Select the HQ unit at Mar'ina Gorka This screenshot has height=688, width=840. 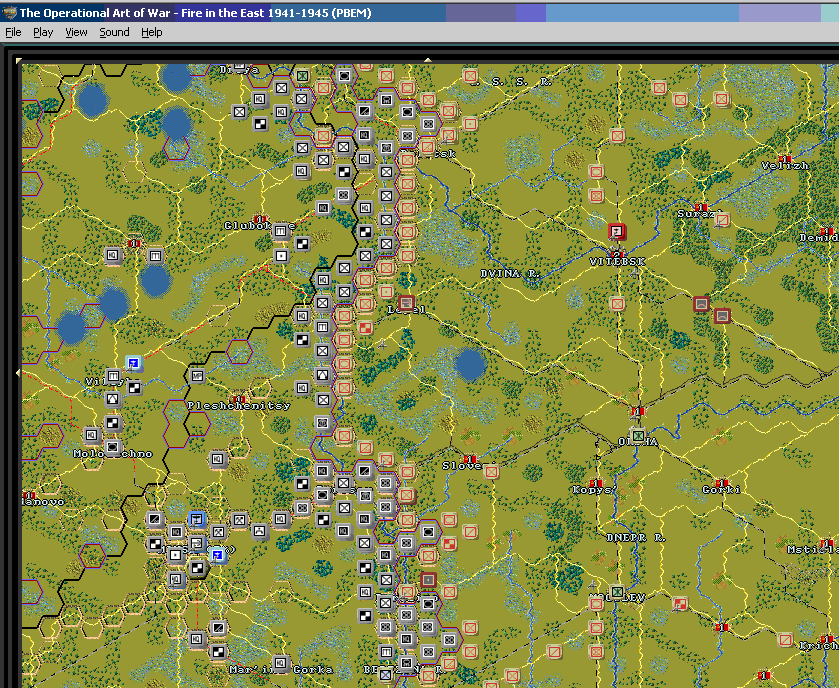tap(280, 663)
